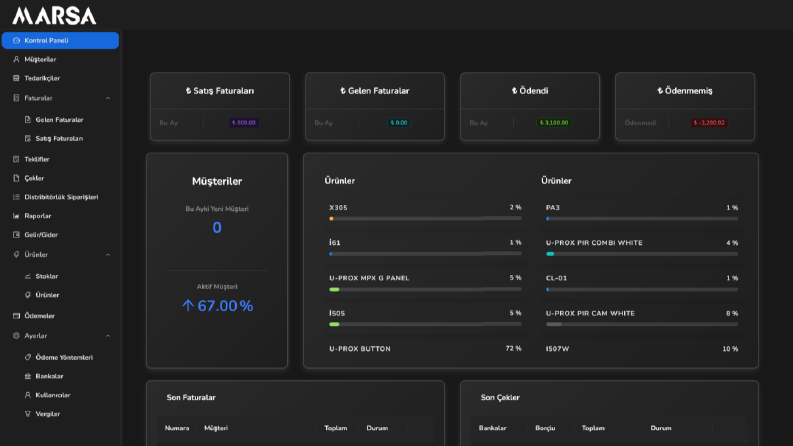The image size is (793, 446).
Task: Click the I507W product label
Action: coord(557,349)
